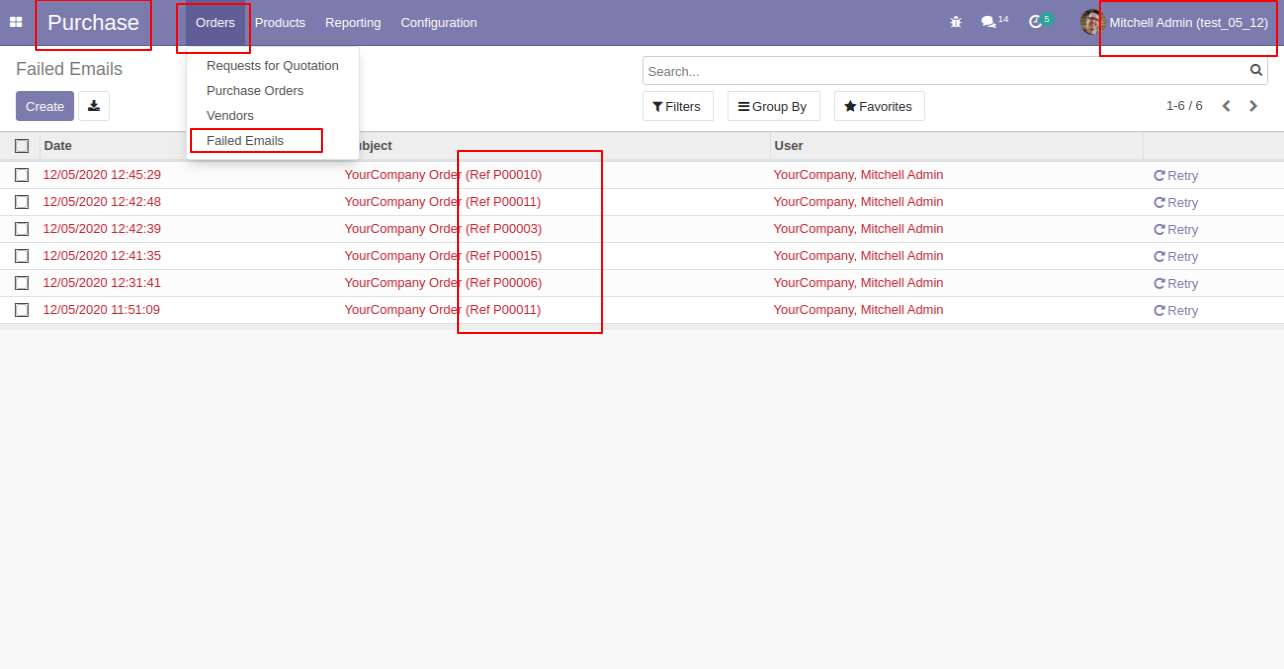Open the apps grid menu icon
This screenshot has height=669, width=1284.
16,22
